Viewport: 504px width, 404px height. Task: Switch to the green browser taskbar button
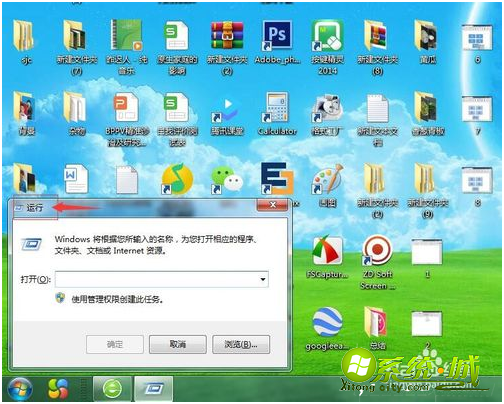click(112, 388)
